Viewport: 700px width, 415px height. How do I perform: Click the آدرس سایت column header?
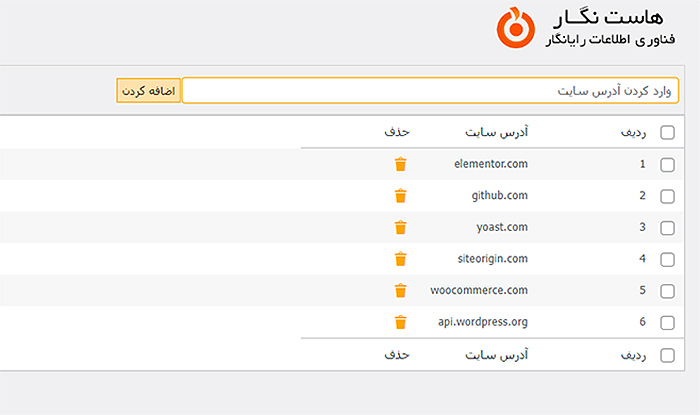click(497, 132)
